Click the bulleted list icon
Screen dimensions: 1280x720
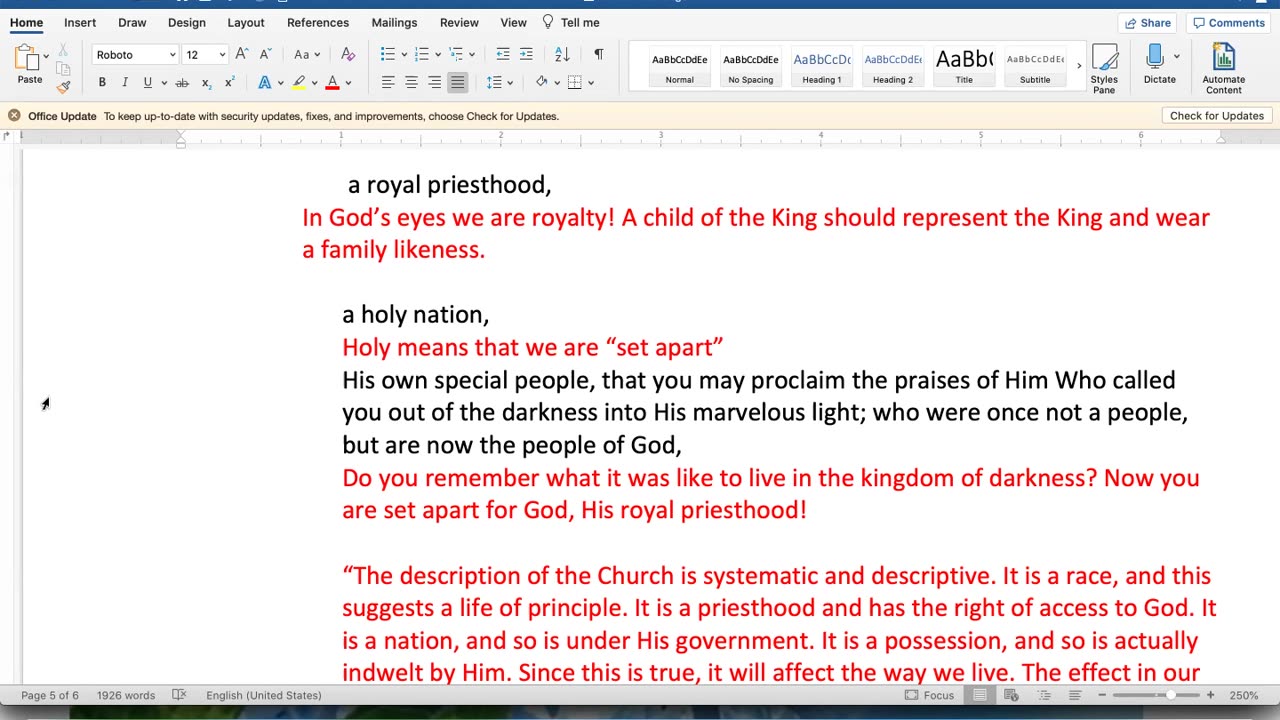pyautogui.click(x=388, y=54)
